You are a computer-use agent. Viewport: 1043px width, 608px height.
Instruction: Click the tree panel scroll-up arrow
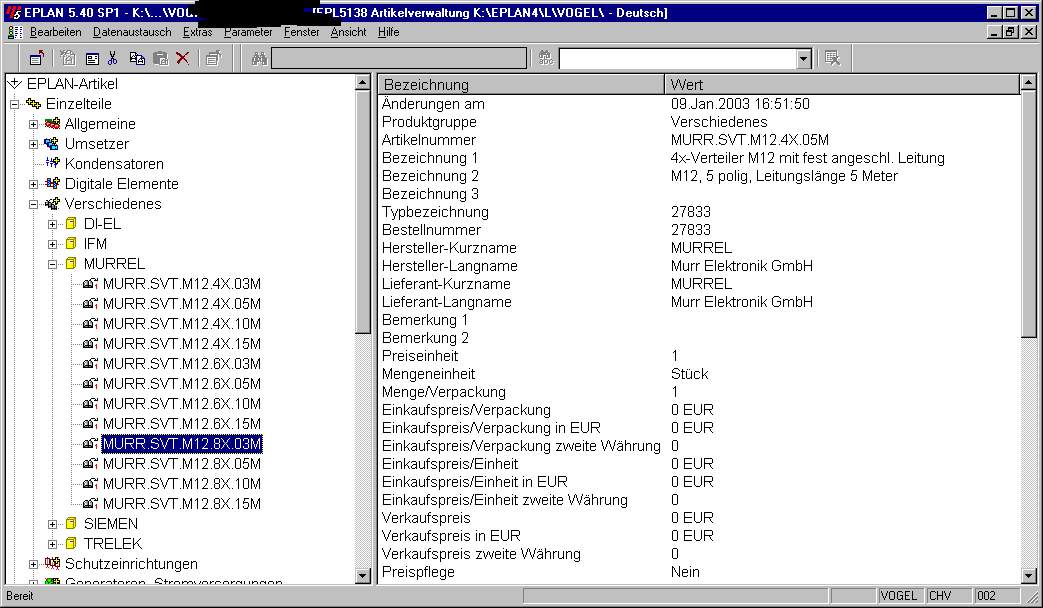tap(363, 82)
